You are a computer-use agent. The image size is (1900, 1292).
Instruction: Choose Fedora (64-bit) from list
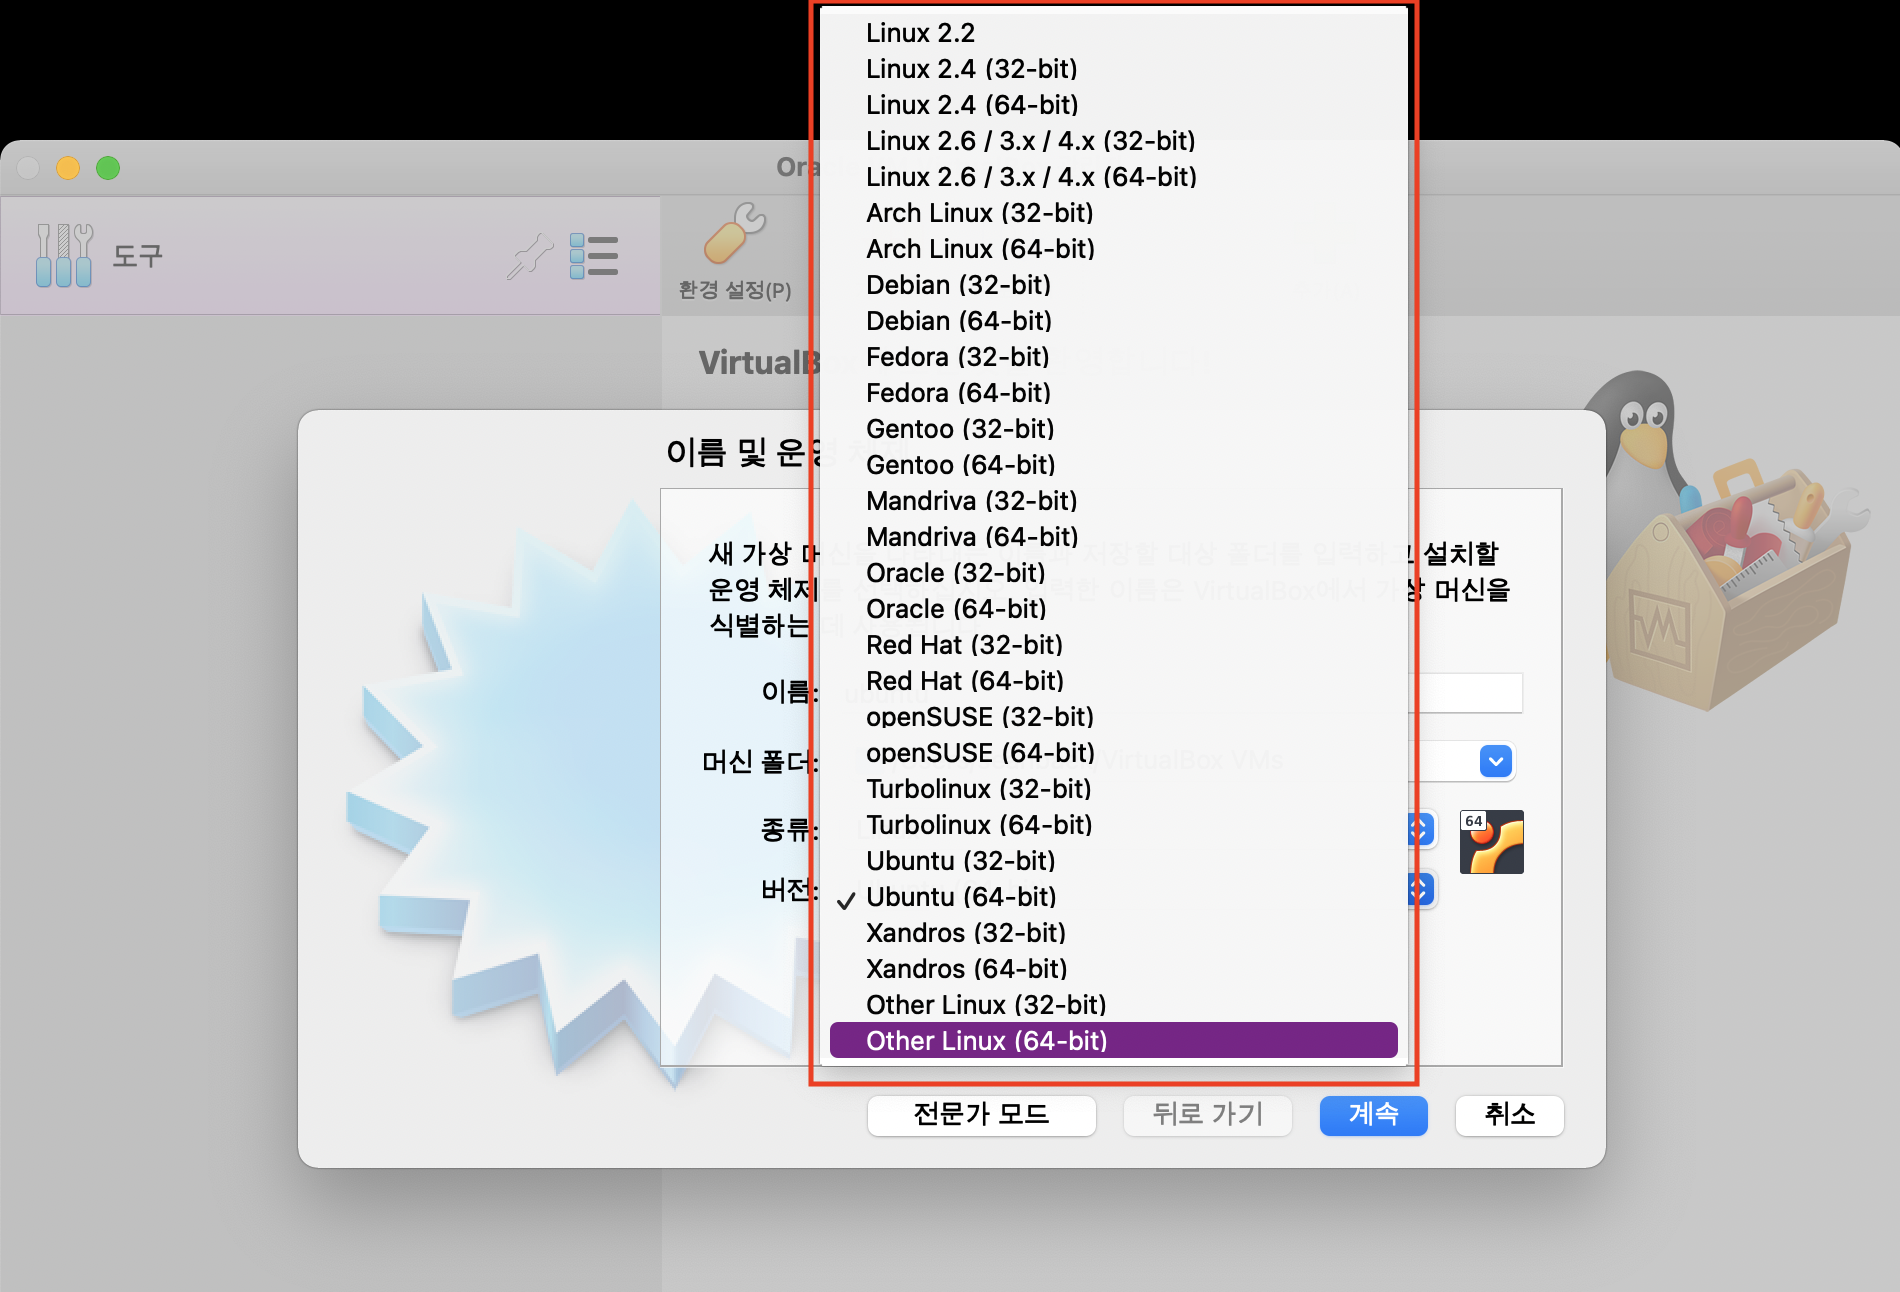coord(1113,393)
